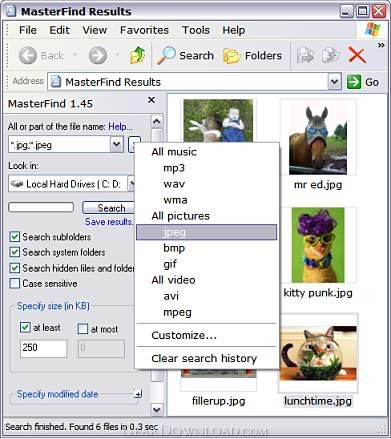Screen dimensions: 391x439
Task: Toggle Search system folders checkbox
Action: click(14, 252)
